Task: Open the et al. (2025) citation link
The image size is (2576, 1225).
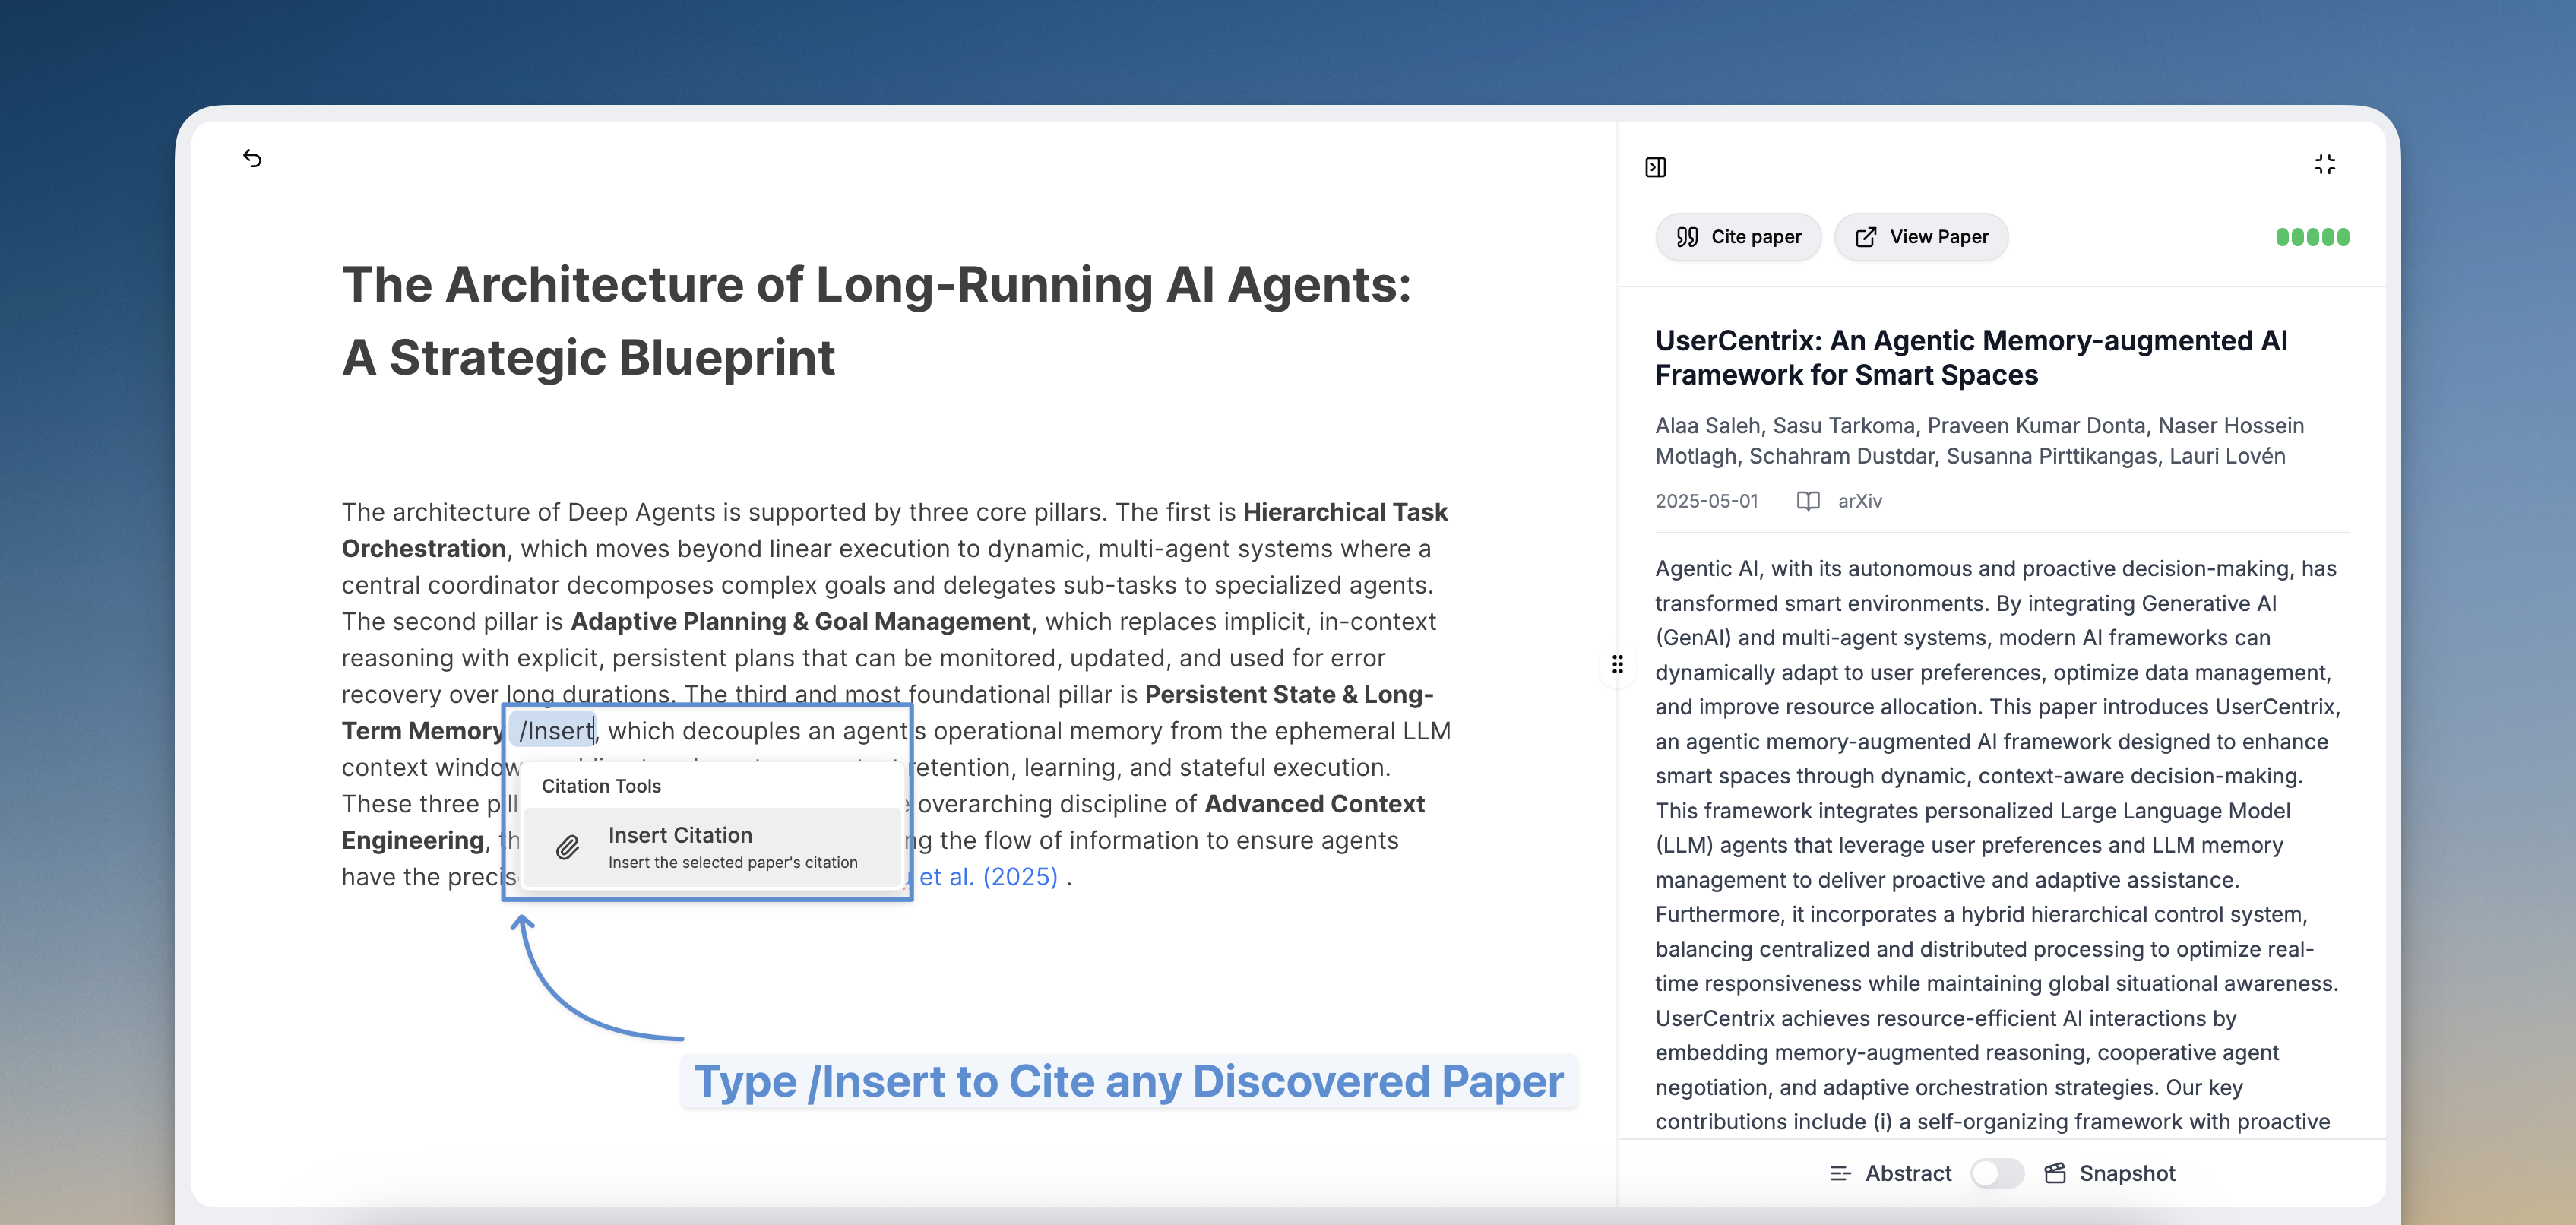Action: click(990, 876)
